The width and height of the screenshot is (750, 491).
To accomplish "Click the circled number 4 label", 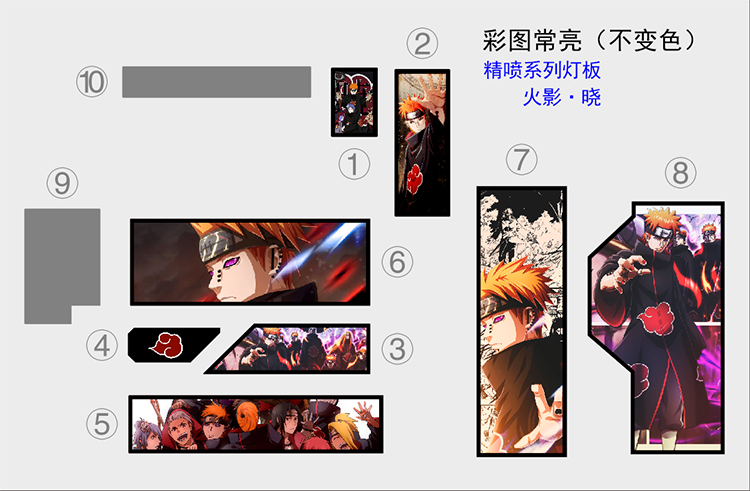I will pyautogui.click(x=102, y=346).
